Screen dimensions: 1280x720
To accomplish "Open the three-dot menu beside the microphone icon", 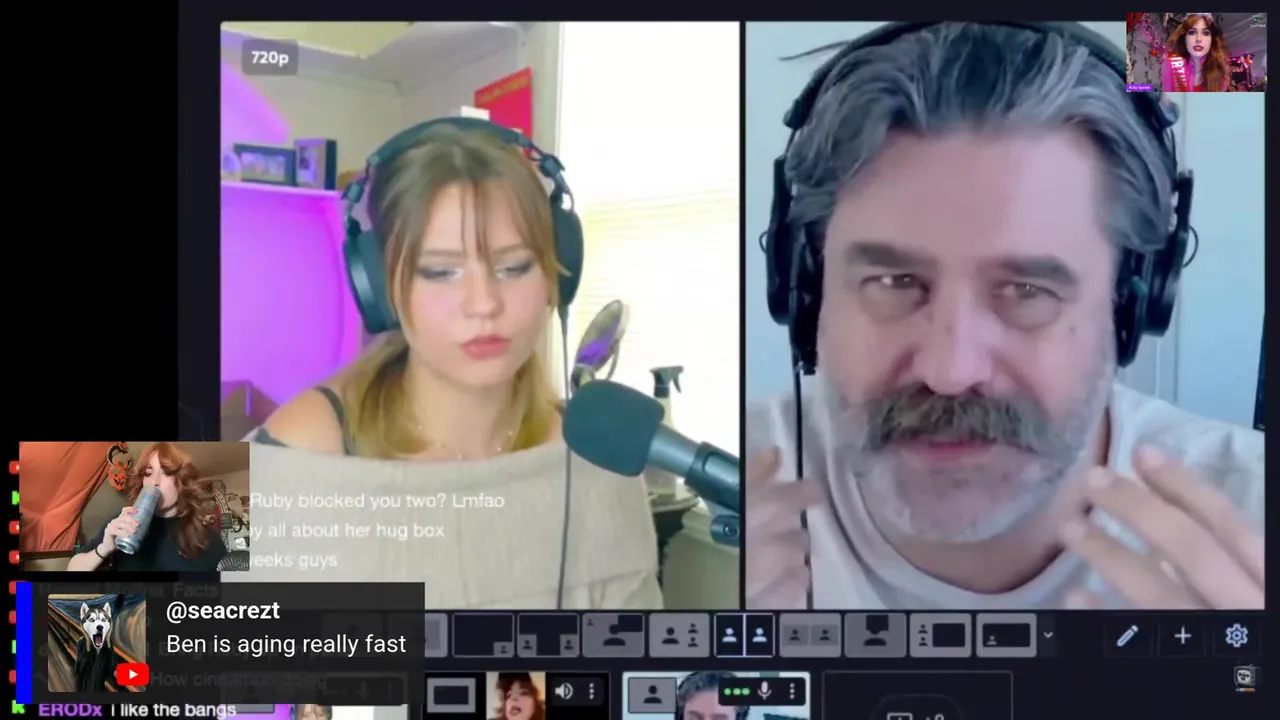I will coord(792,691).
